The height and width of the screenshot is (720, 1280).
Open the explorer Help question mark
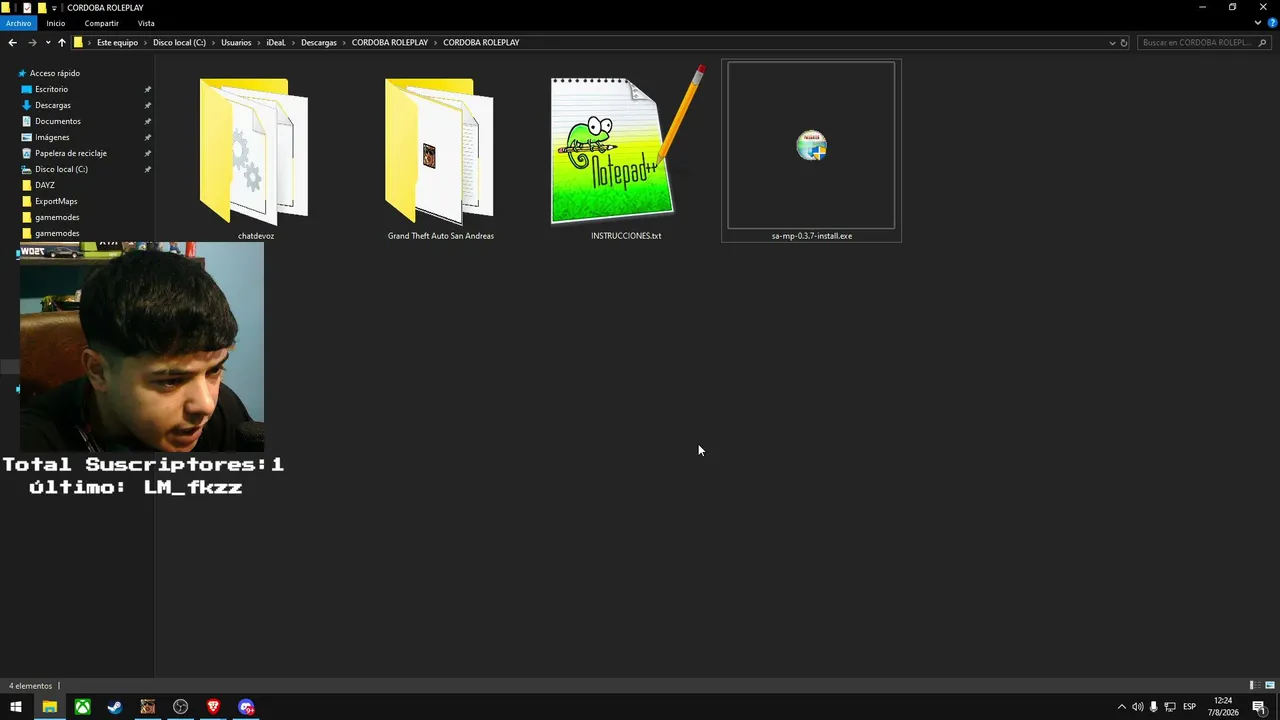tap(1272, 23)
